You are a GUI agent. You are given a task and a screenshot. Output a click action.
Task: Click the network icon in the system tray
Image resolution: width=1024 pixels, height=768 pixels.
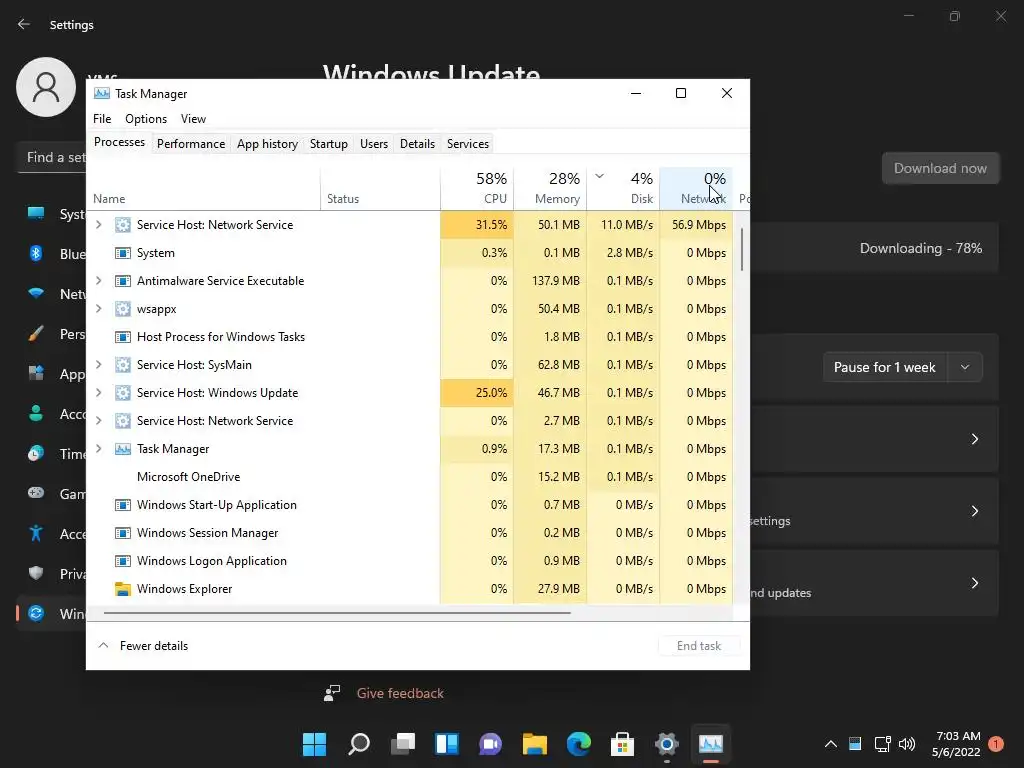(882, 744)
